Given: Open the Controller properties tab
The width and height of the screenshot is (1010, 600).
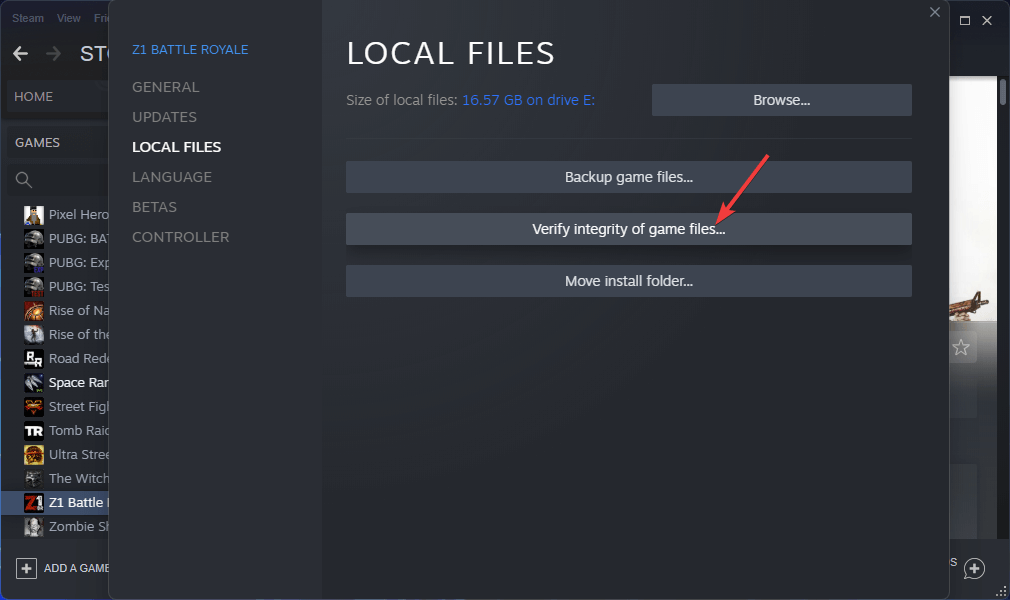Looking at the screenshot, I should click(180, 237).
